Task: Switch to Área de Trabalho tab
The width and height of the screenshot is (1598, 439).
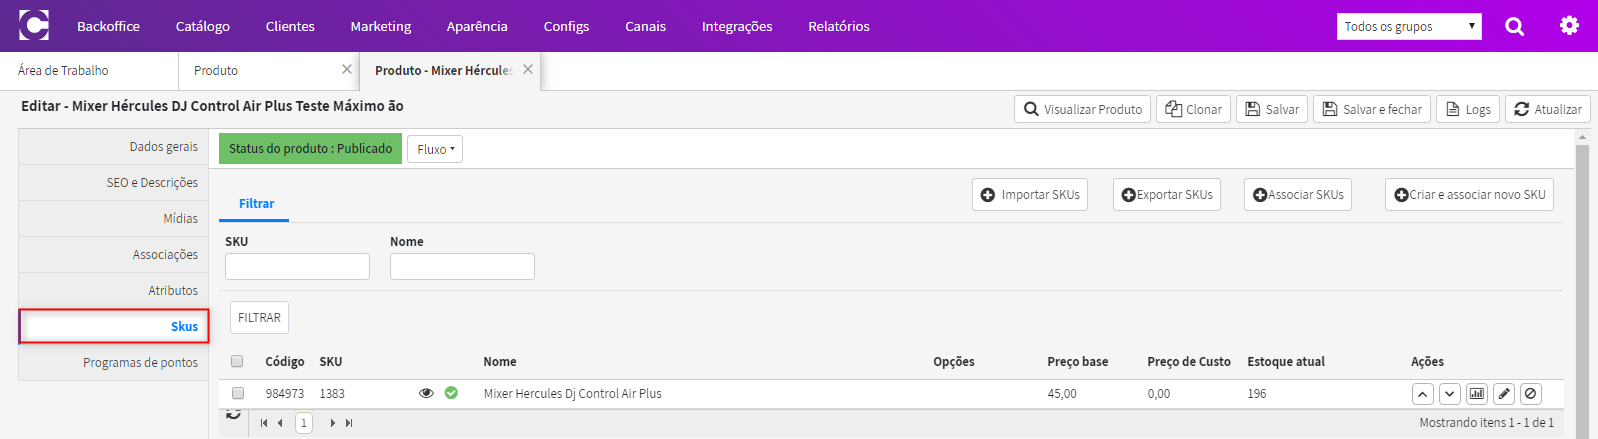Action: point(89,70)
